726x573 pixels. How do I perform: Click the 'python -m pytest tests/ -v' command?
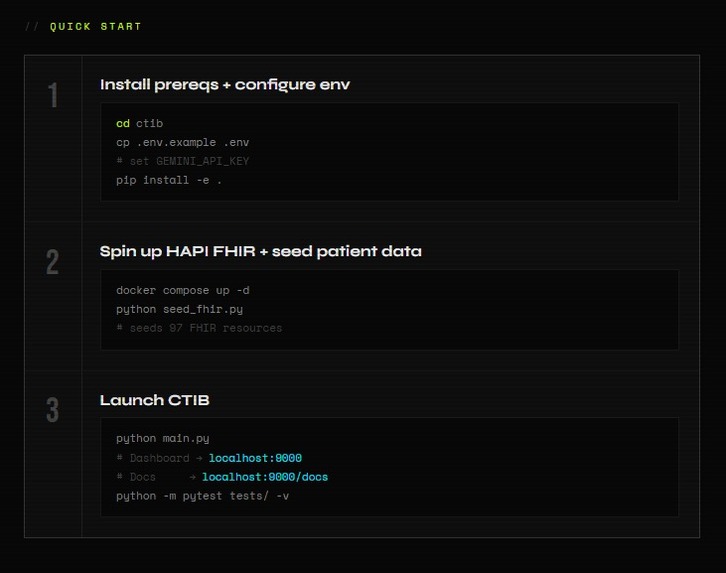(202, 496)
